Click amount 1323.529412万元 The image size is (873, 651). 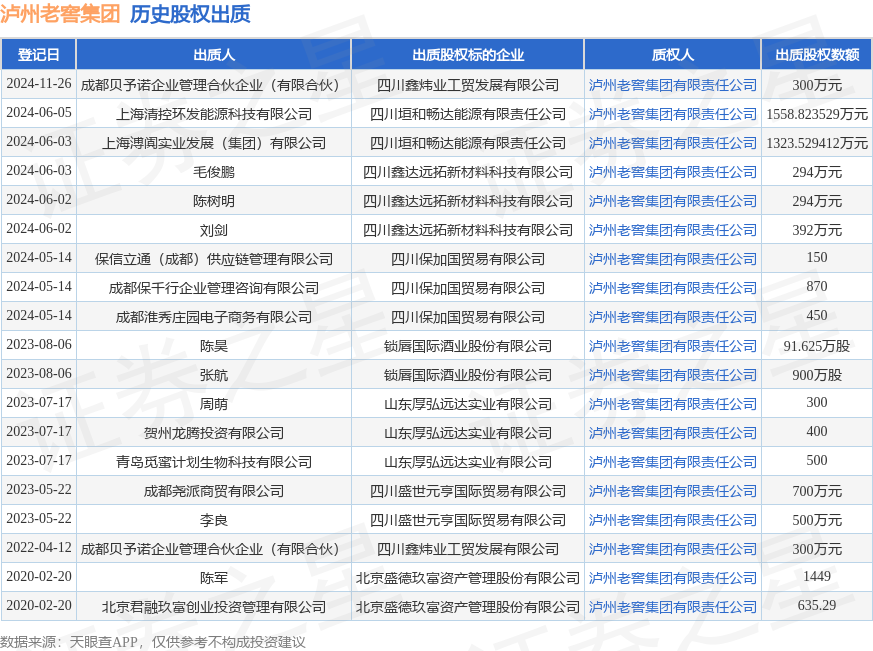817,143
